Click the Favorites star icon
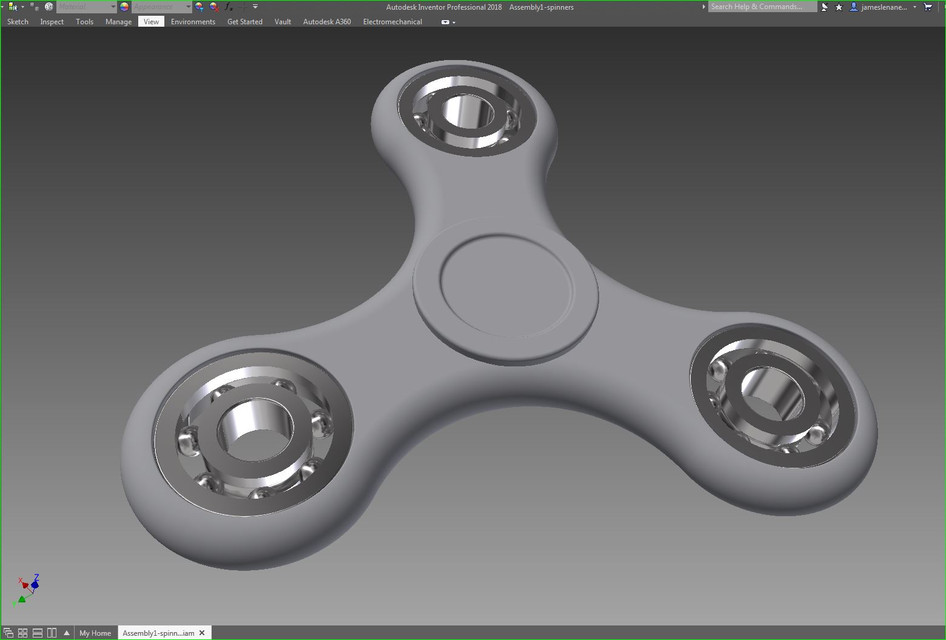Image resolution: width=946 pixels, height=640 pixels. coord(838,7)
